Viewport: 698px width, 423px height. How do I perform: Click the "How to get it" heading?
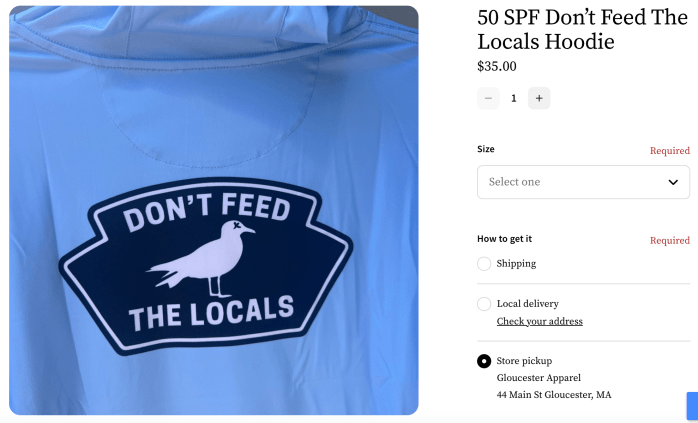coord(504,239)
